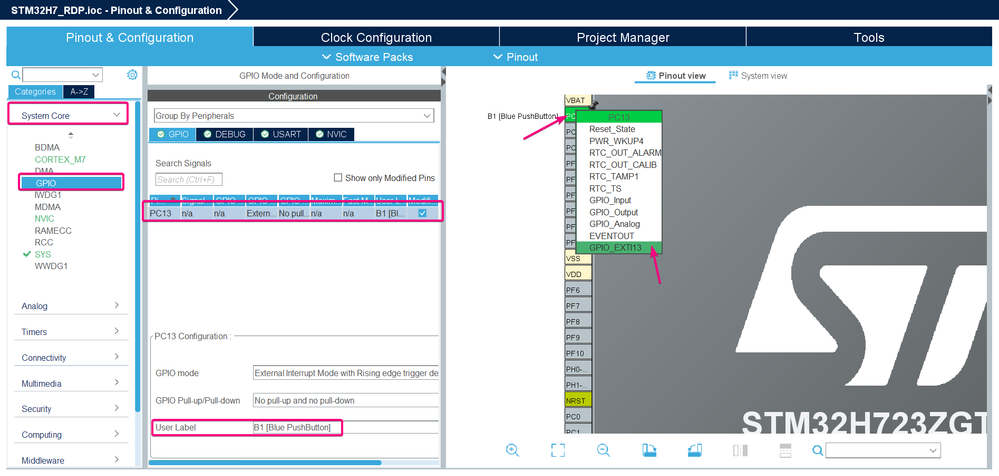Viewport: 999px width, 476px height.
Task: Select GPIO in System Core list
Action: click(70, 183)
